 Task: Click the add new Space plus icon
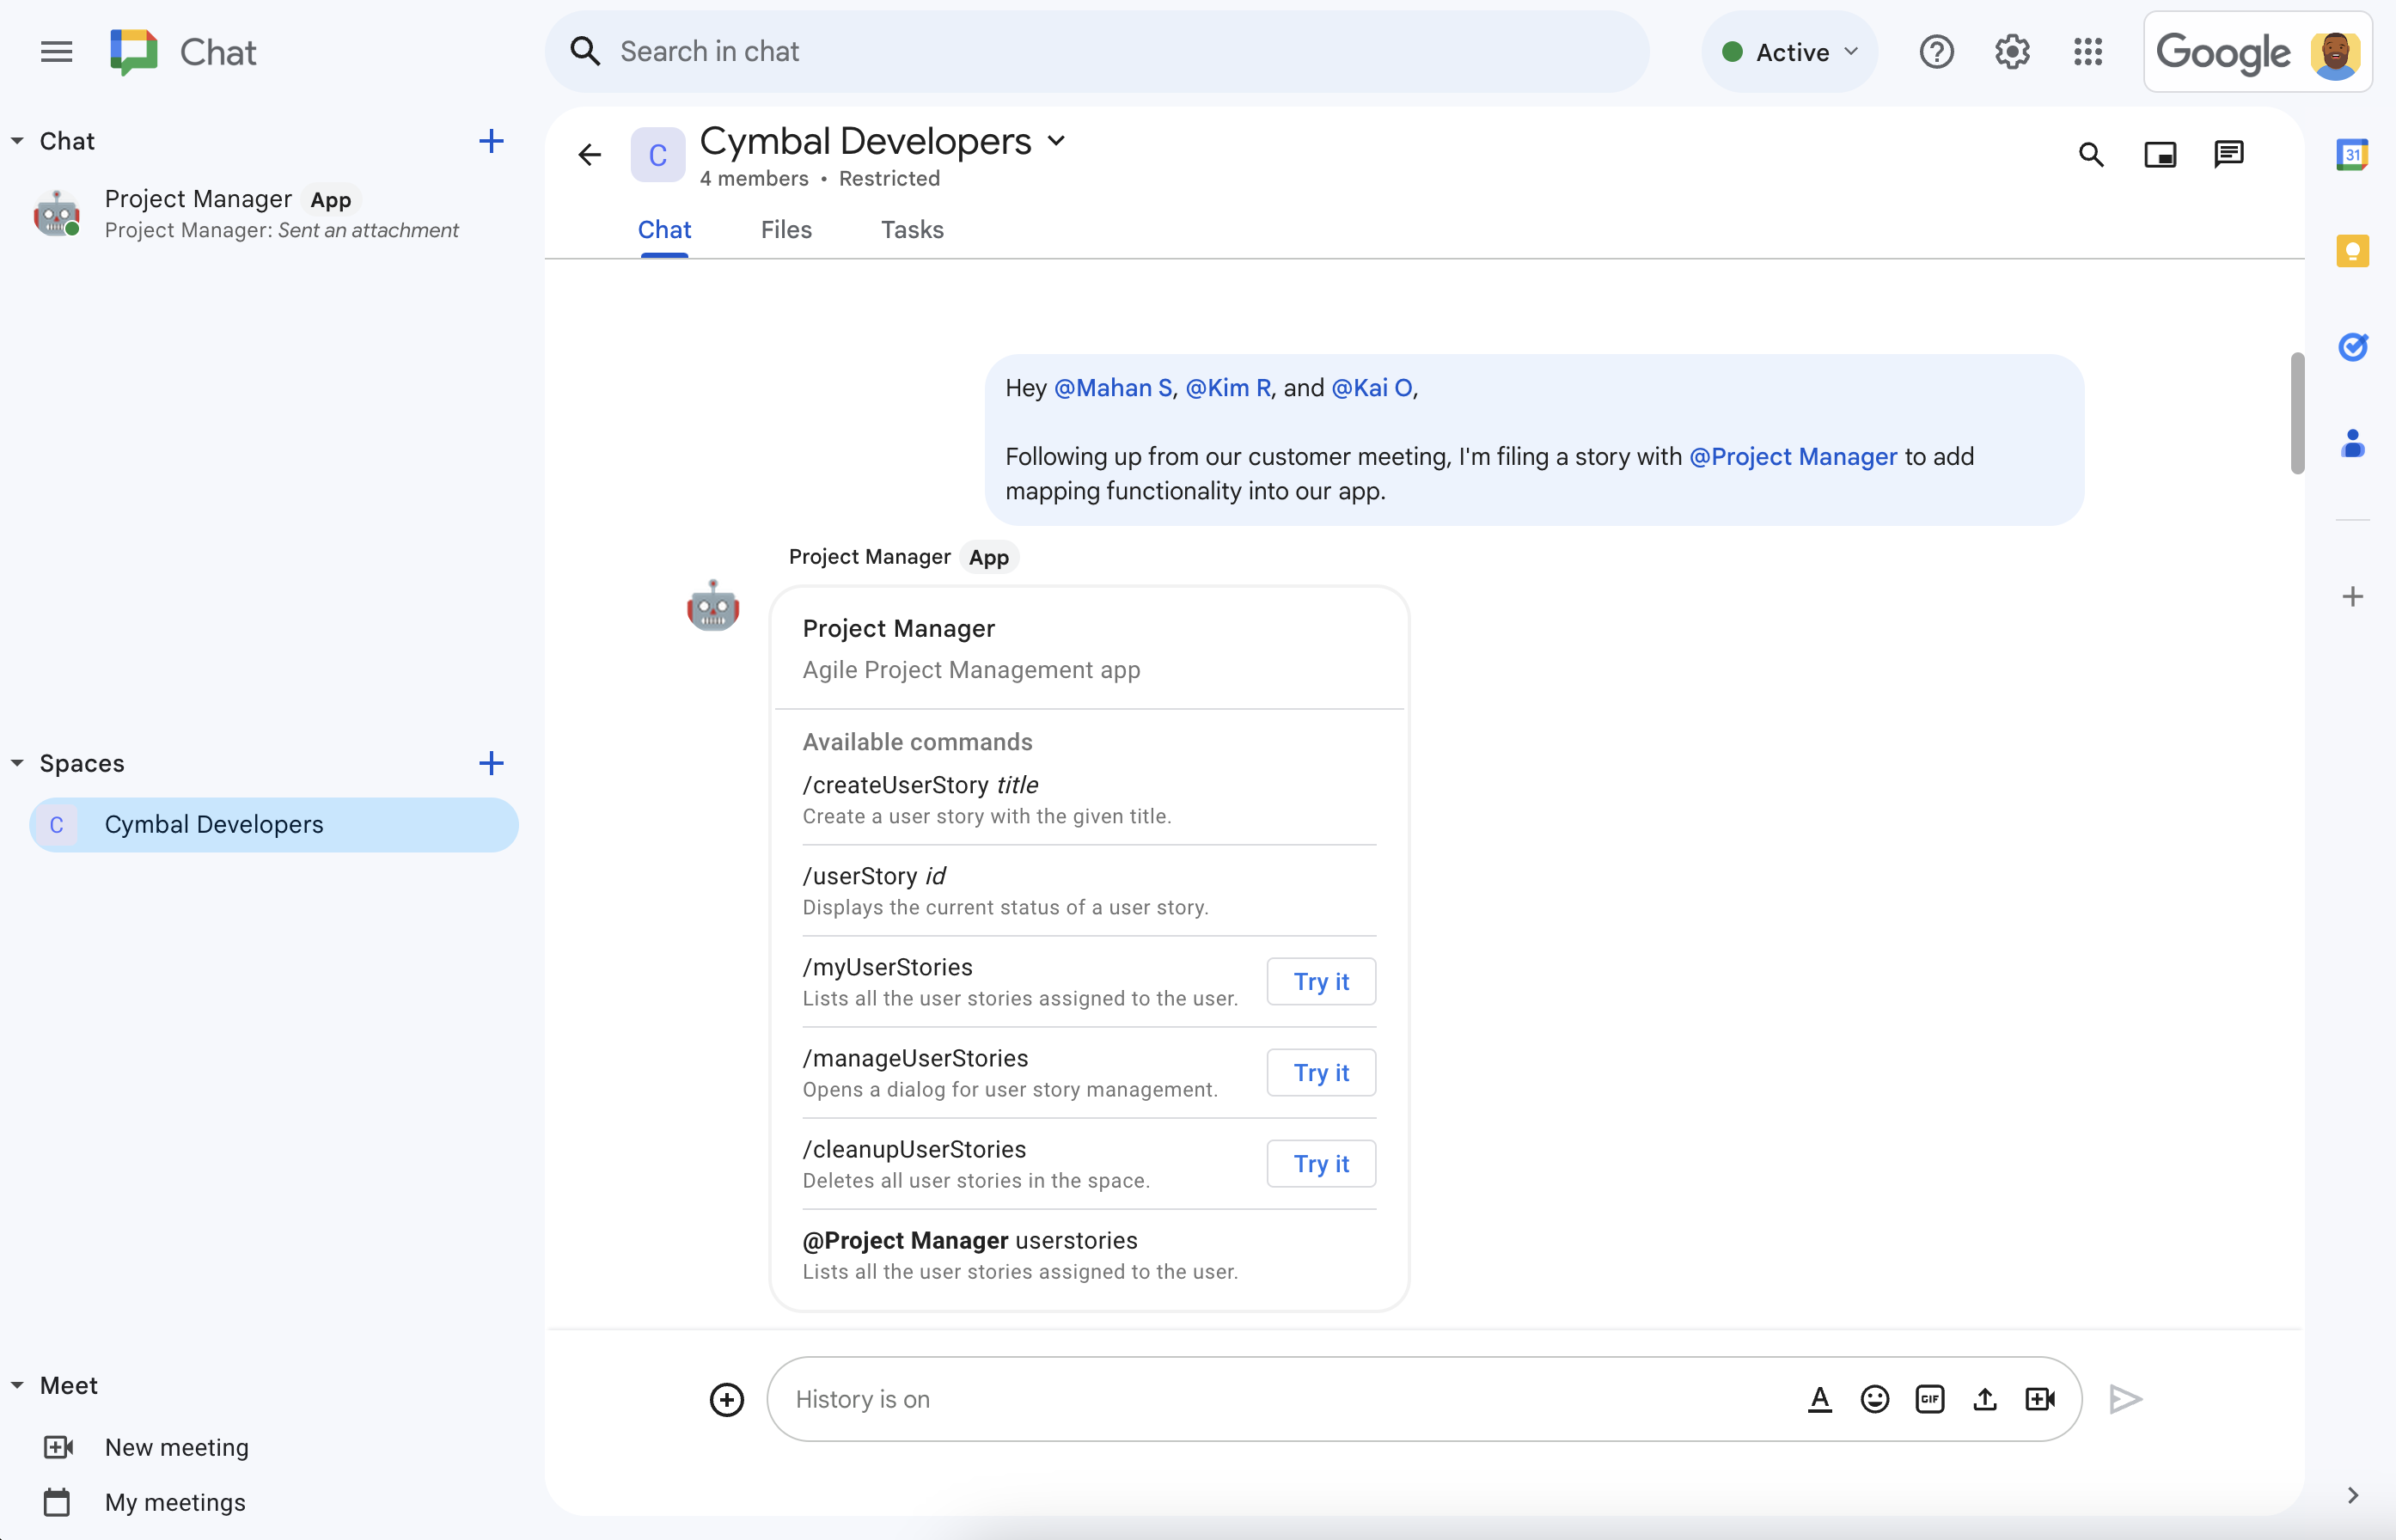tap(491, 763)
